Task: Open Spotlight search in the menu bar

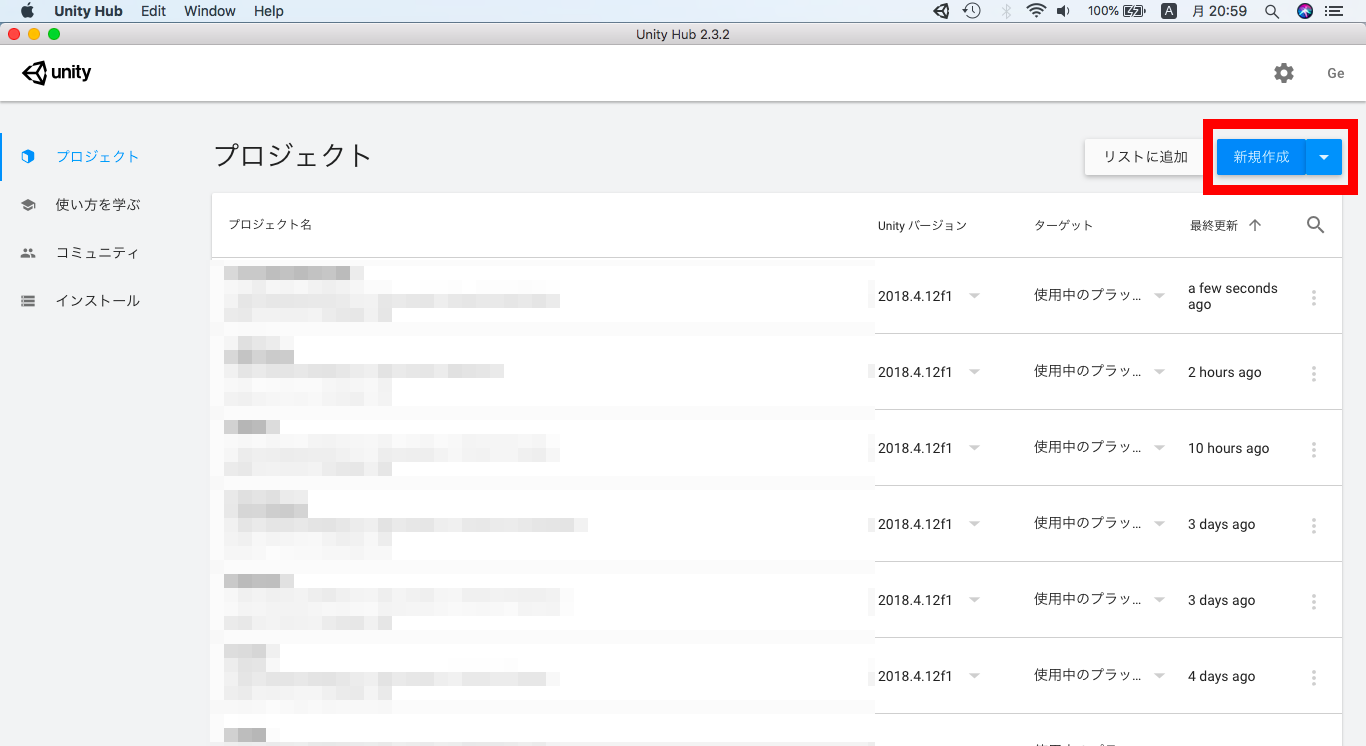Action: [1272, 11]
